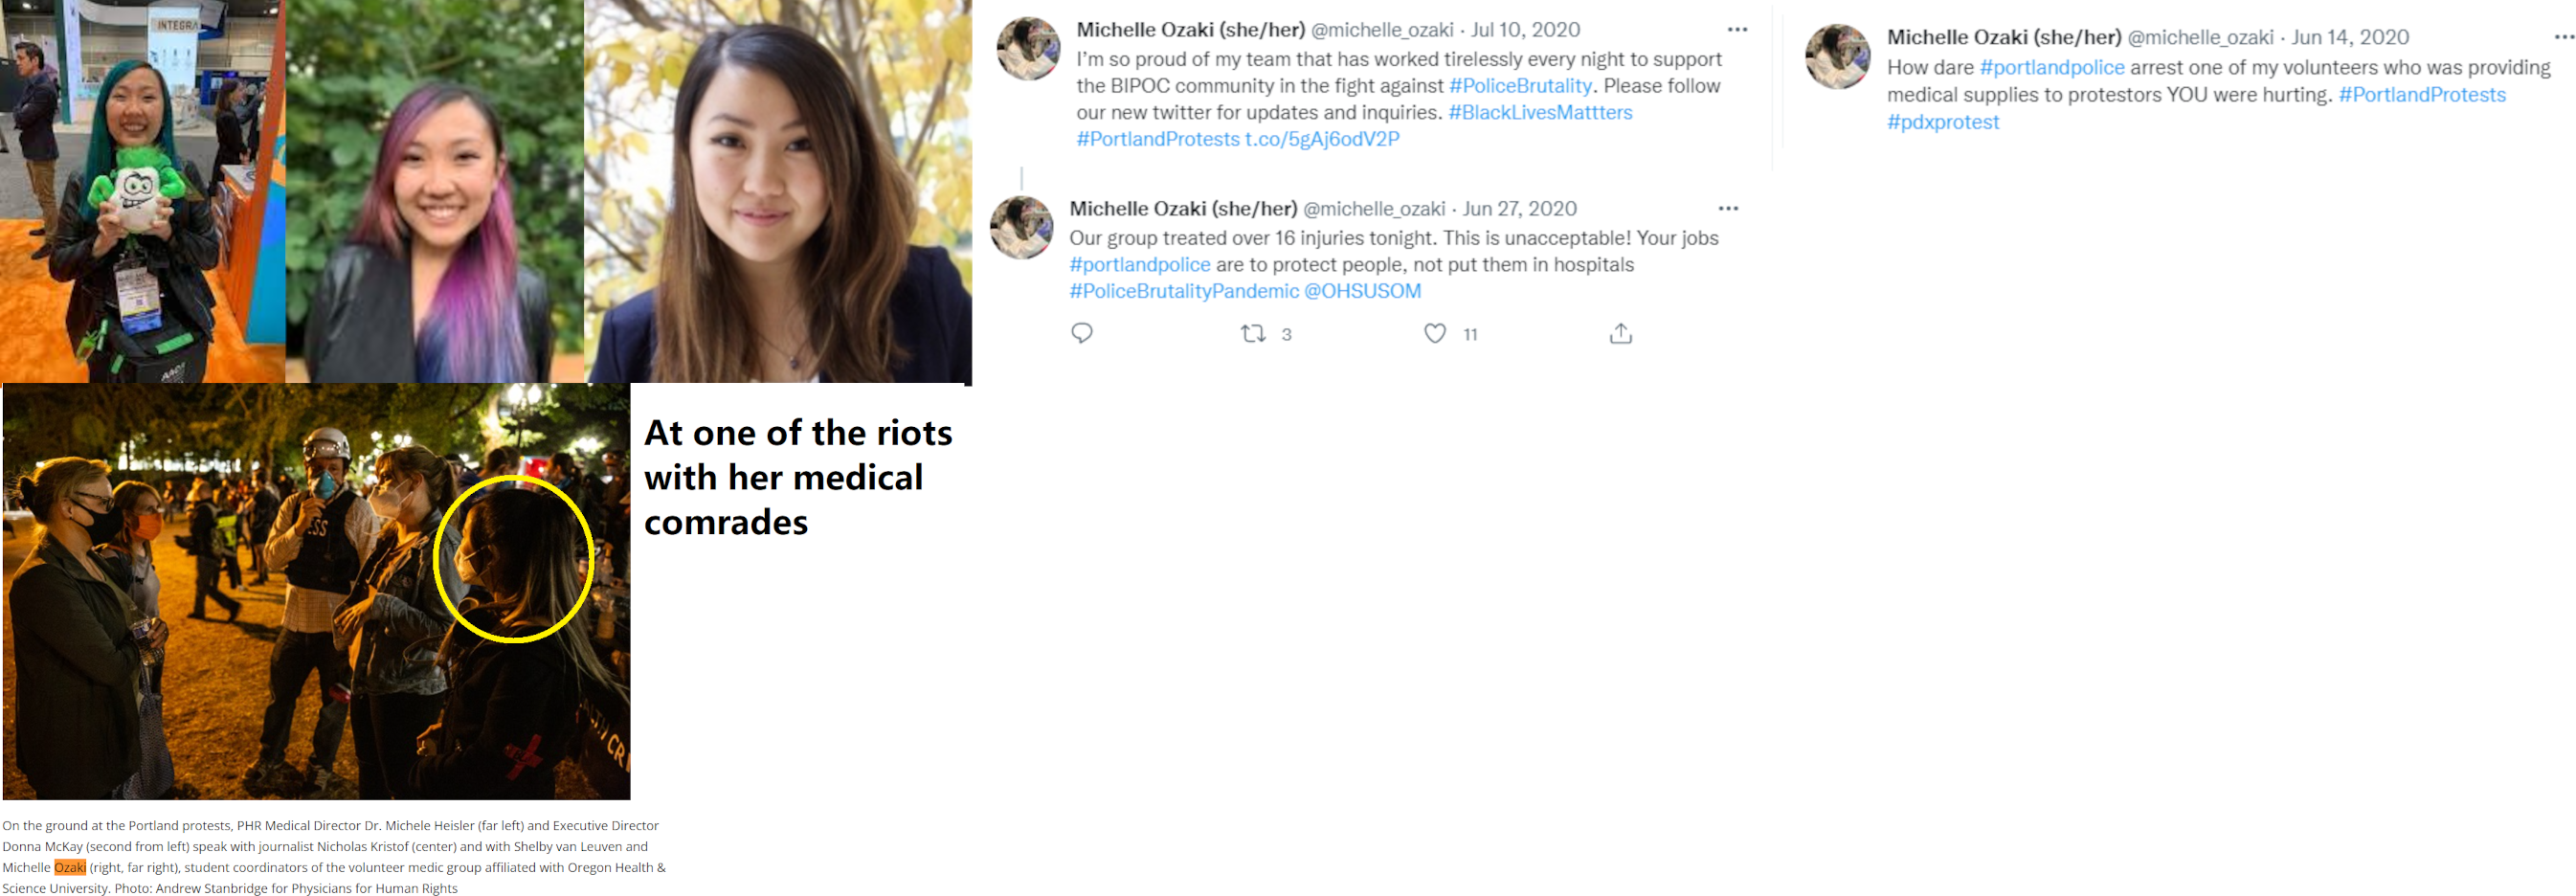Click the reply icon under the Jun 27 tweet
The height and width of the screenshot is (896, 2576).
[1081, 333]
